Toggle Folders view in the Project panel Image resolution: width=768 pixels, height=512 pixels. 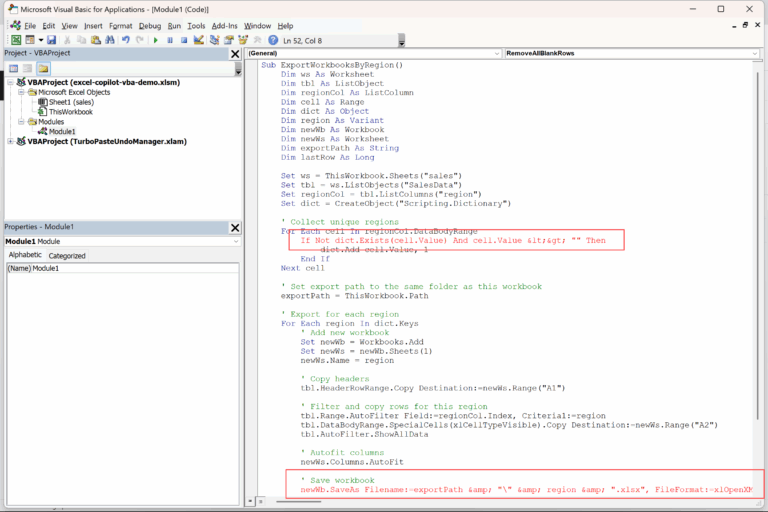pos(43,69)
